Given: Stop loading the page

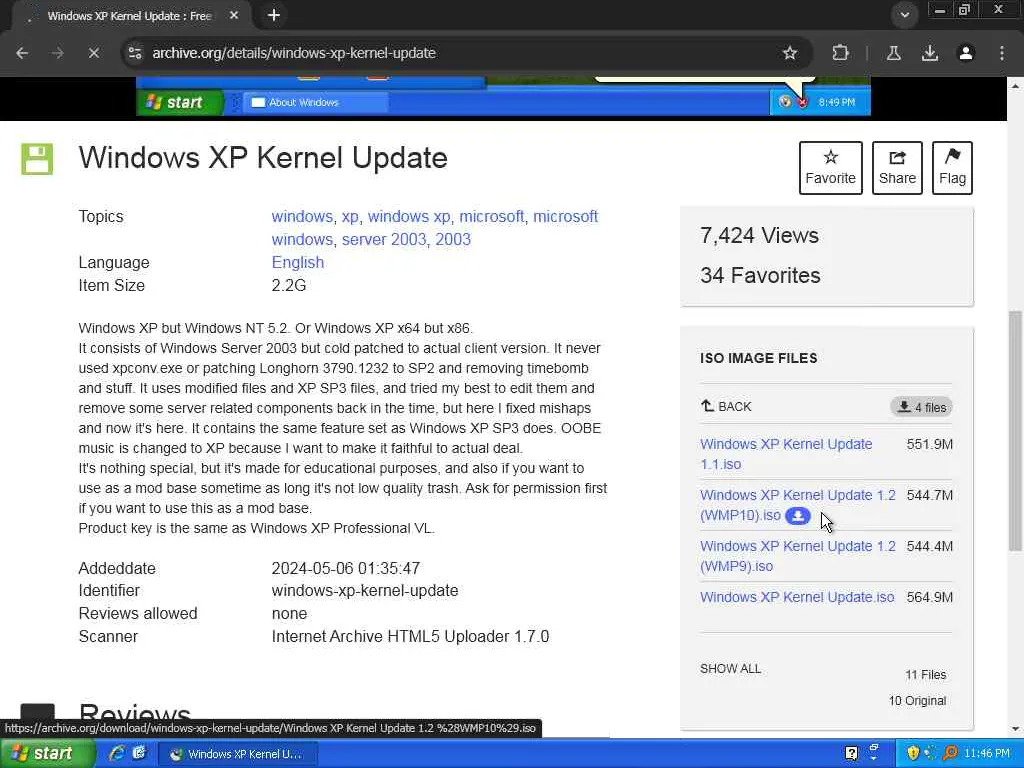Looking at the screenshot, I should click(x=93, y=53).
